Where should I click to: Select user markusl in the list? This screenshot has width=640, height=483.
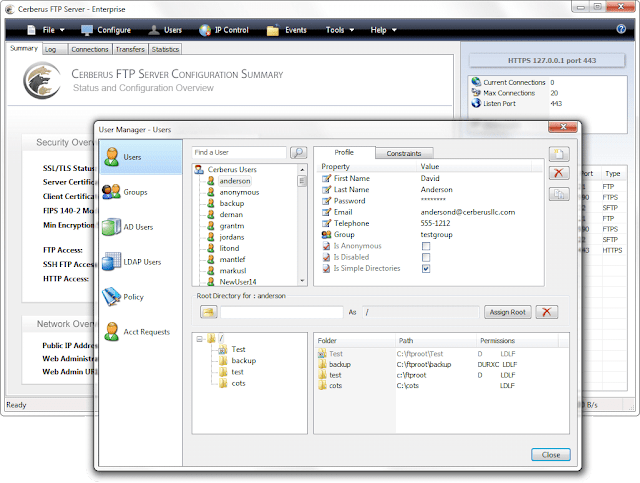(x=233, y=271)
